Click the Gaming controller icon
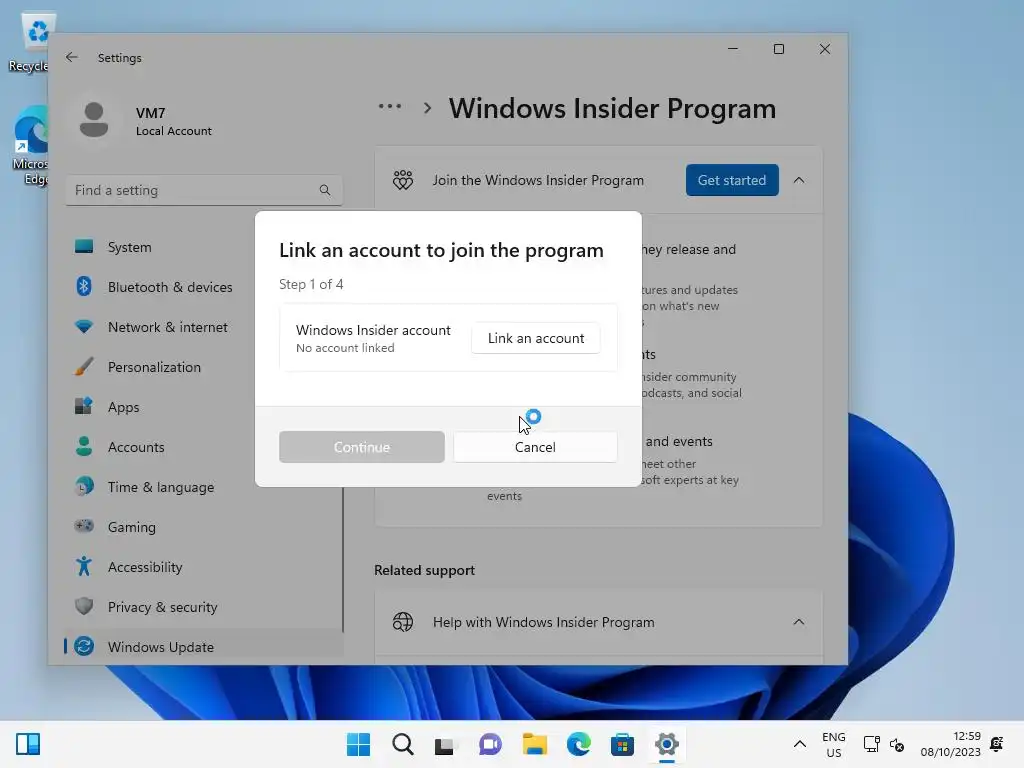 click(84, 526)
